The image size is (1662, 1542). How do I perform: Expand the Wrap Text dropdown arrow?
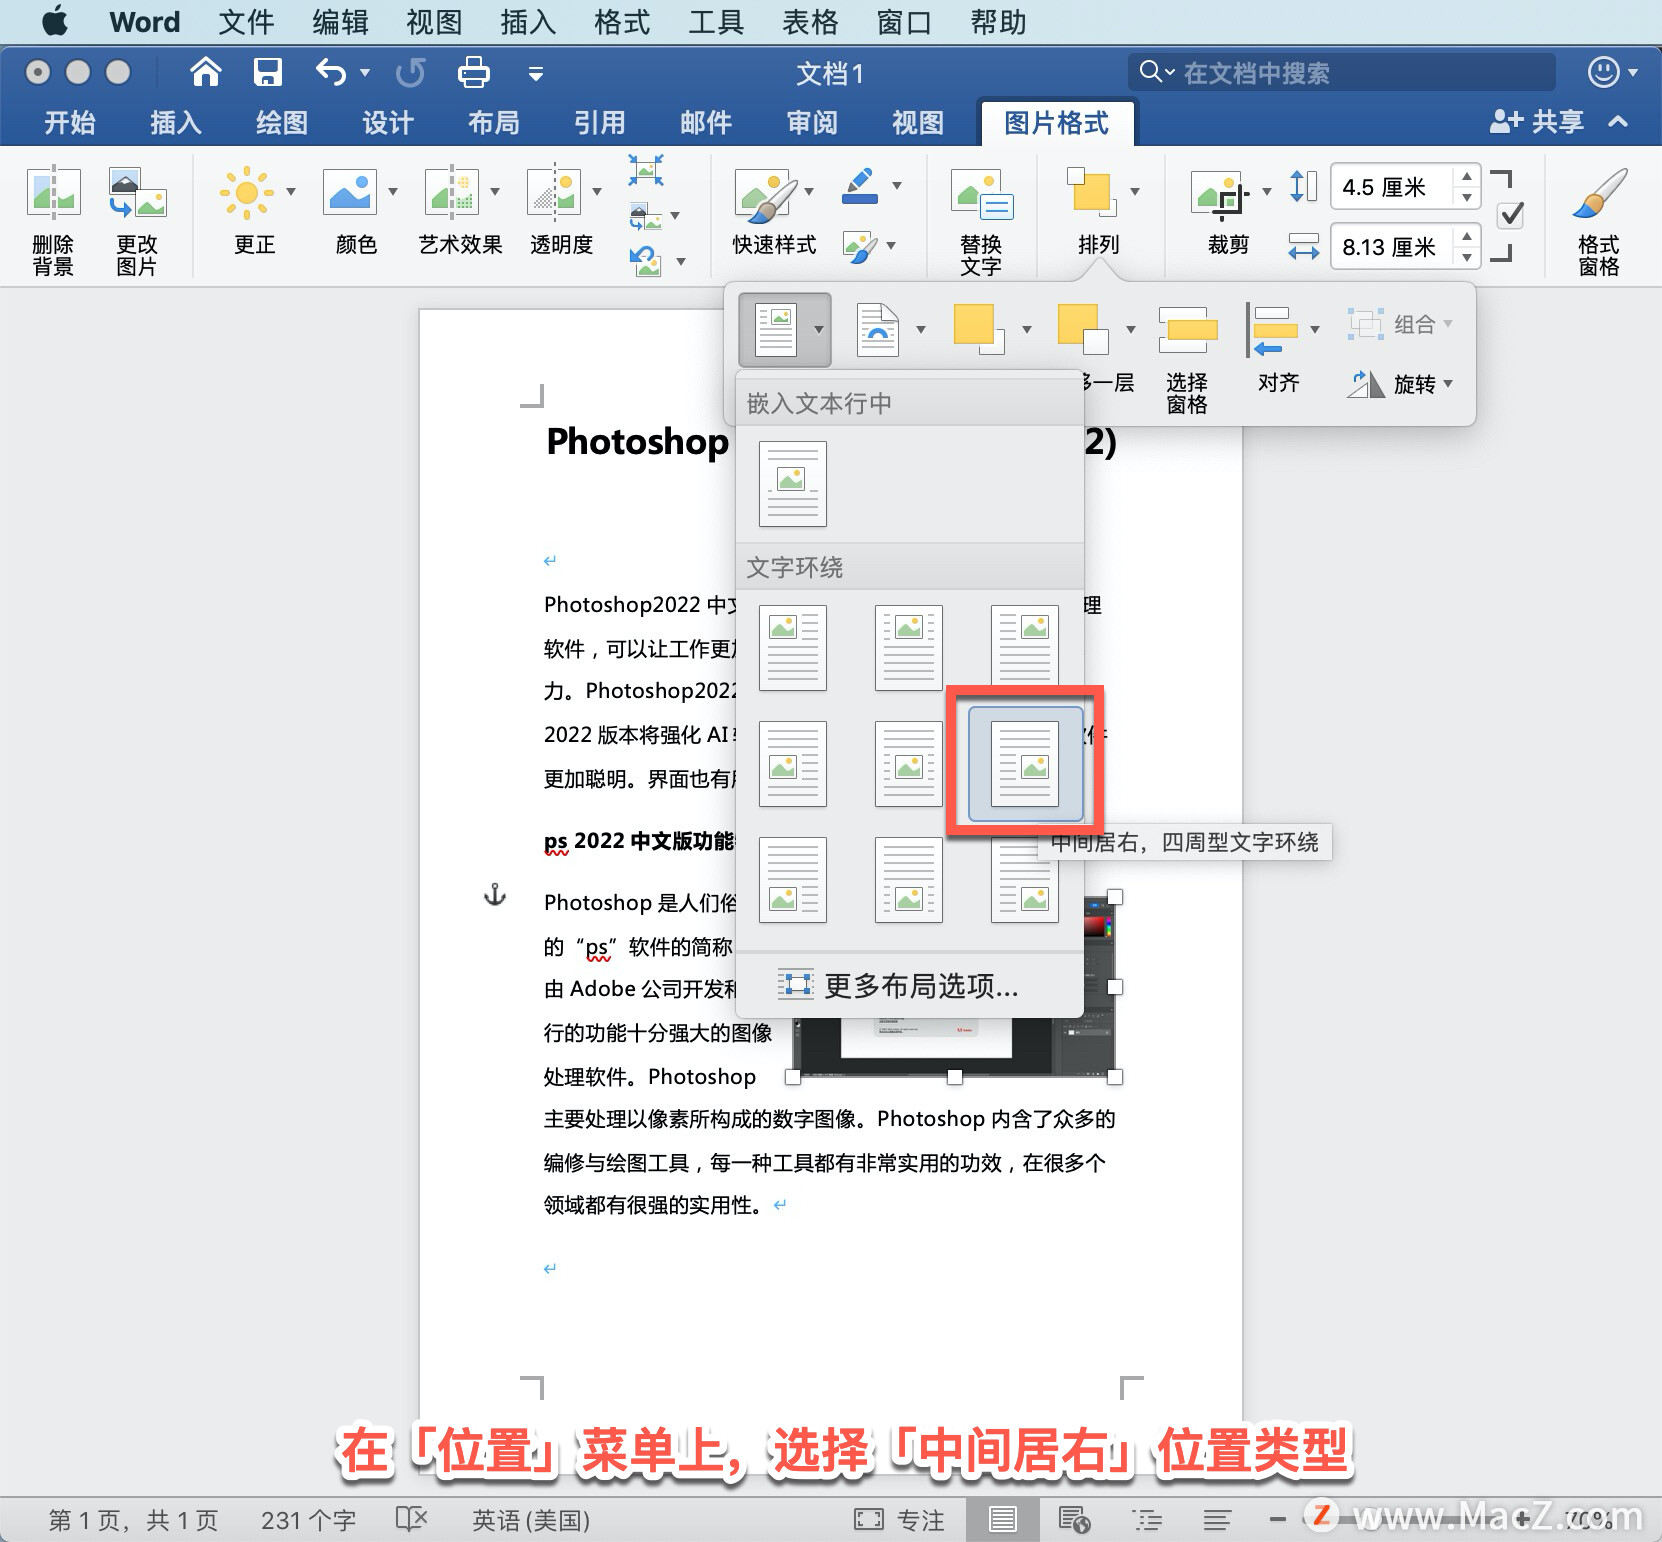pyautogui.click(x=921, y=329)
